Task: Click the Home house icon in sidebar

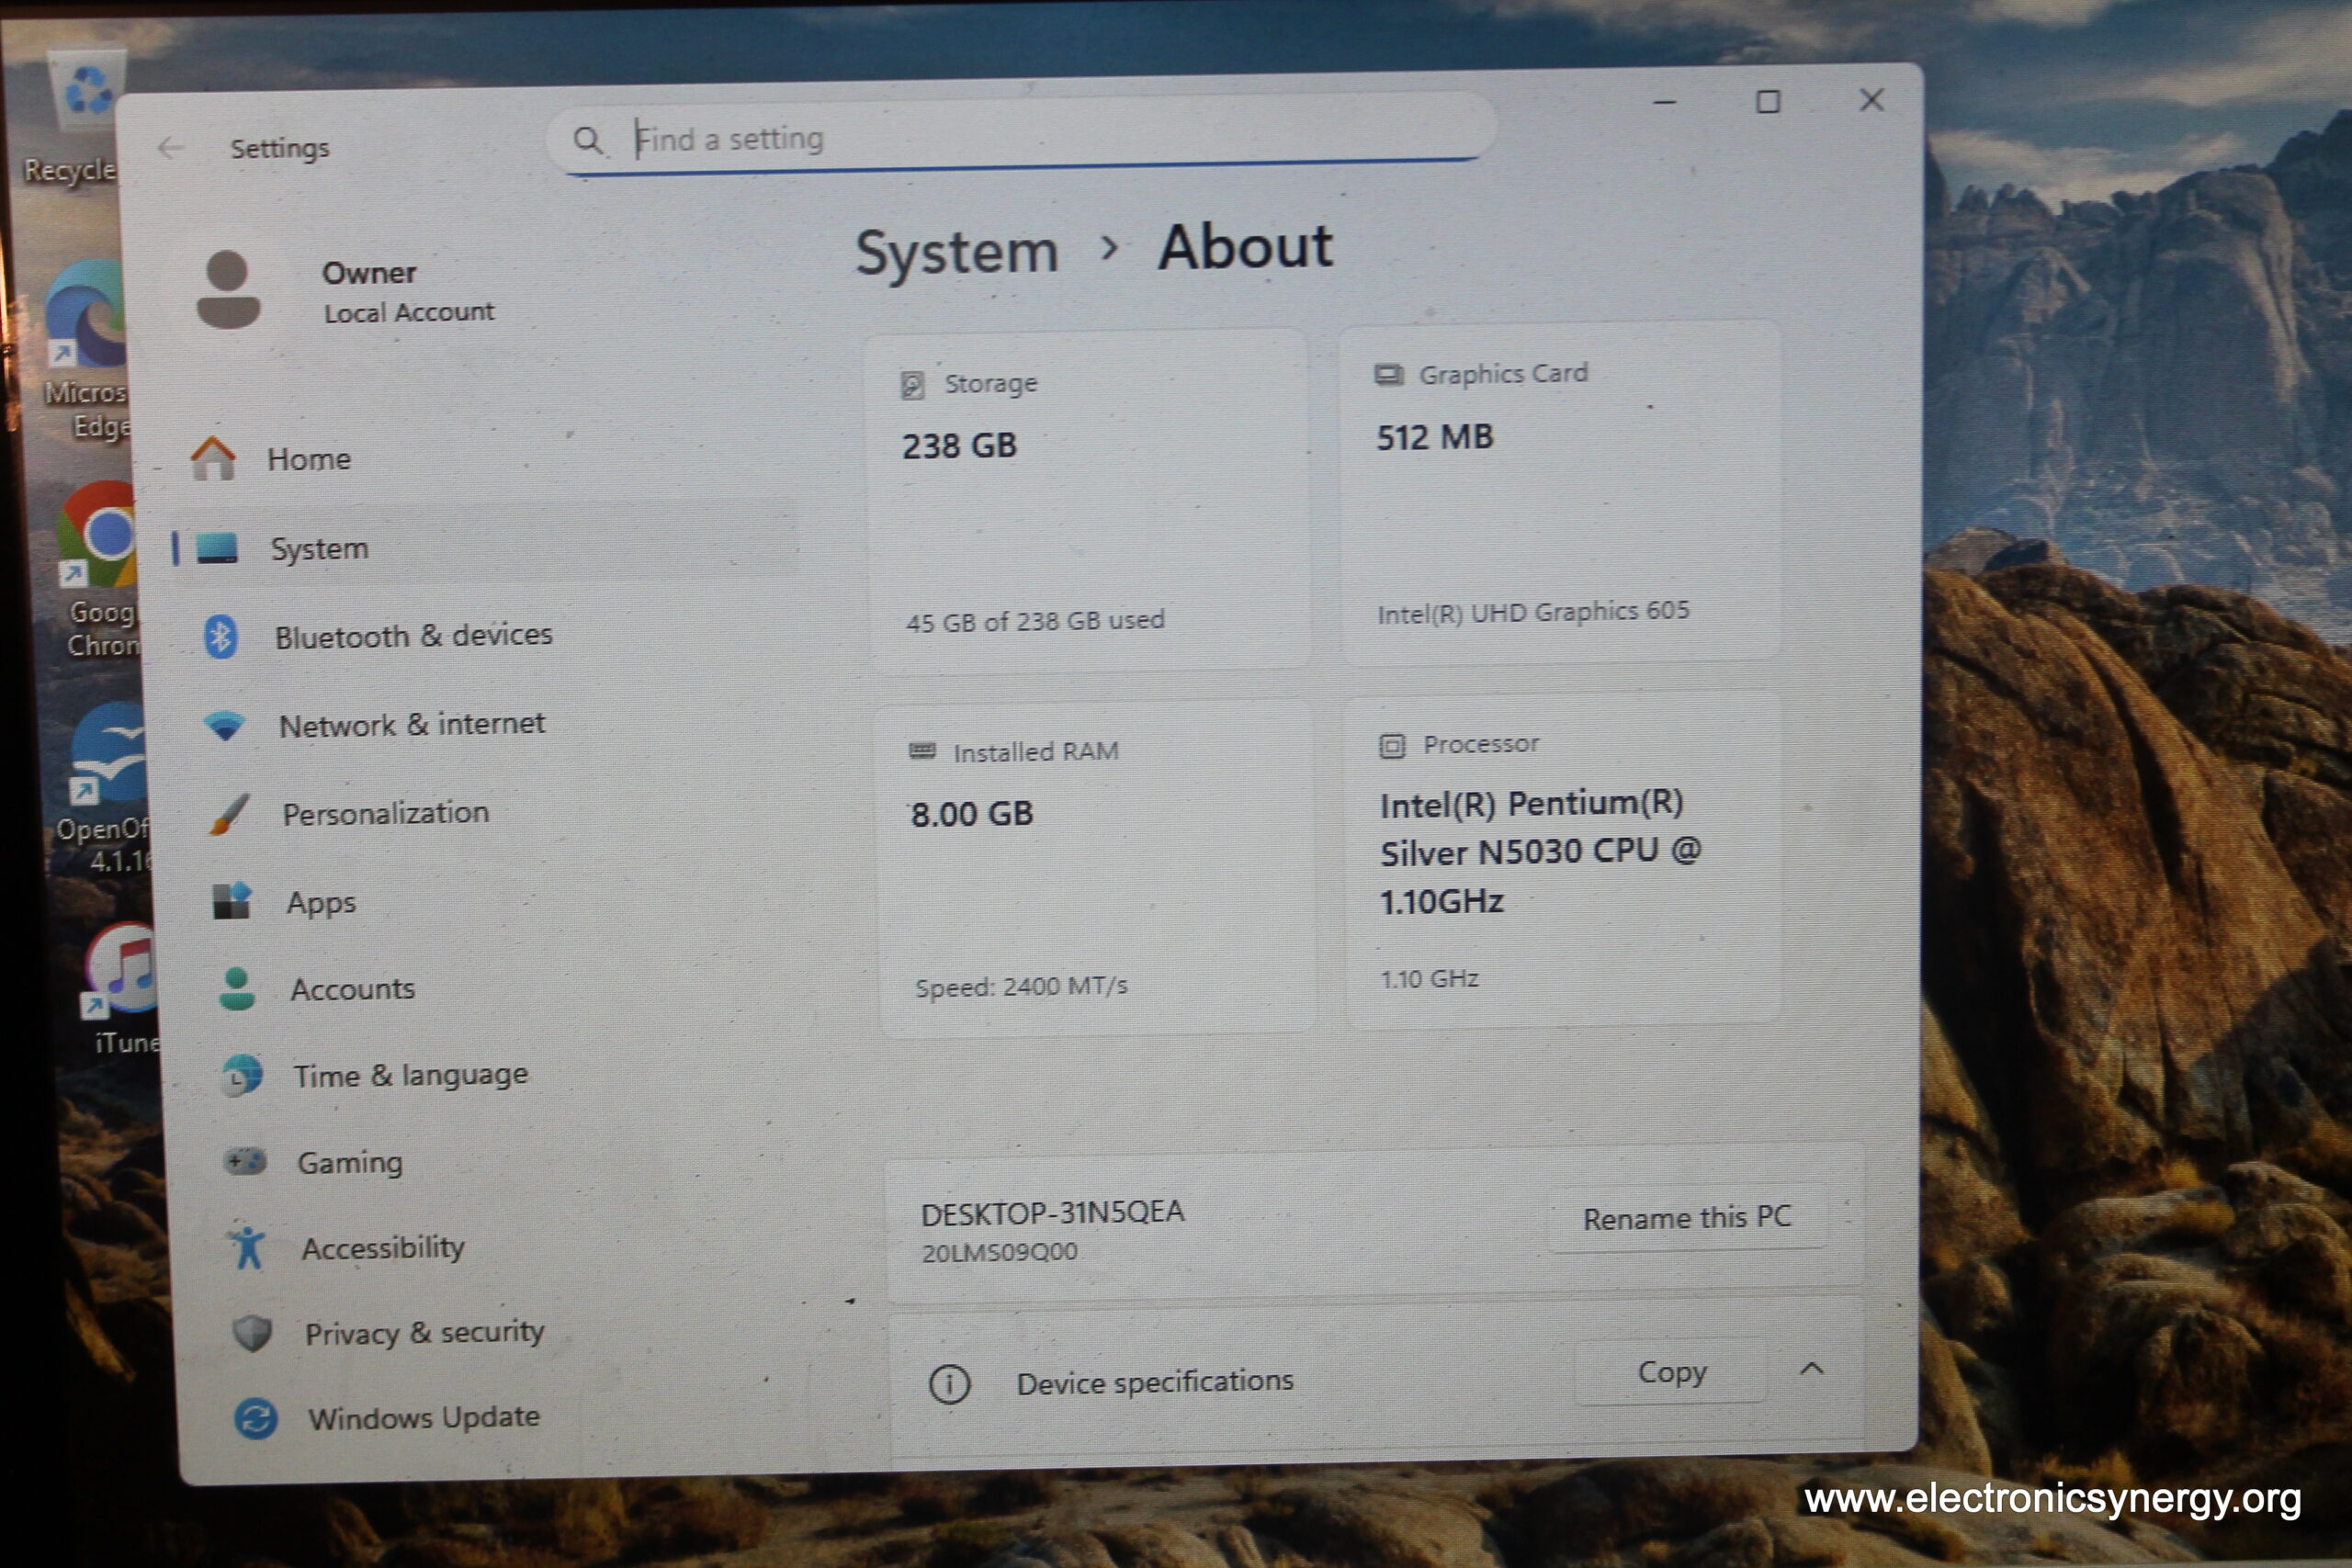Action: click(213, 458)
